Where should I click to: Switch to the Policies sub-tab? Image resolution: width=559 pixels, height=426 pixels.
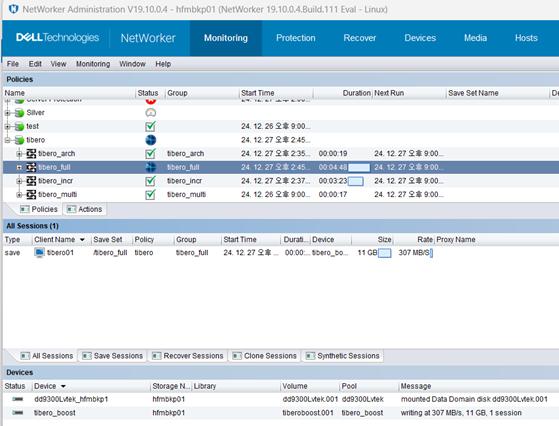[39, 209]
